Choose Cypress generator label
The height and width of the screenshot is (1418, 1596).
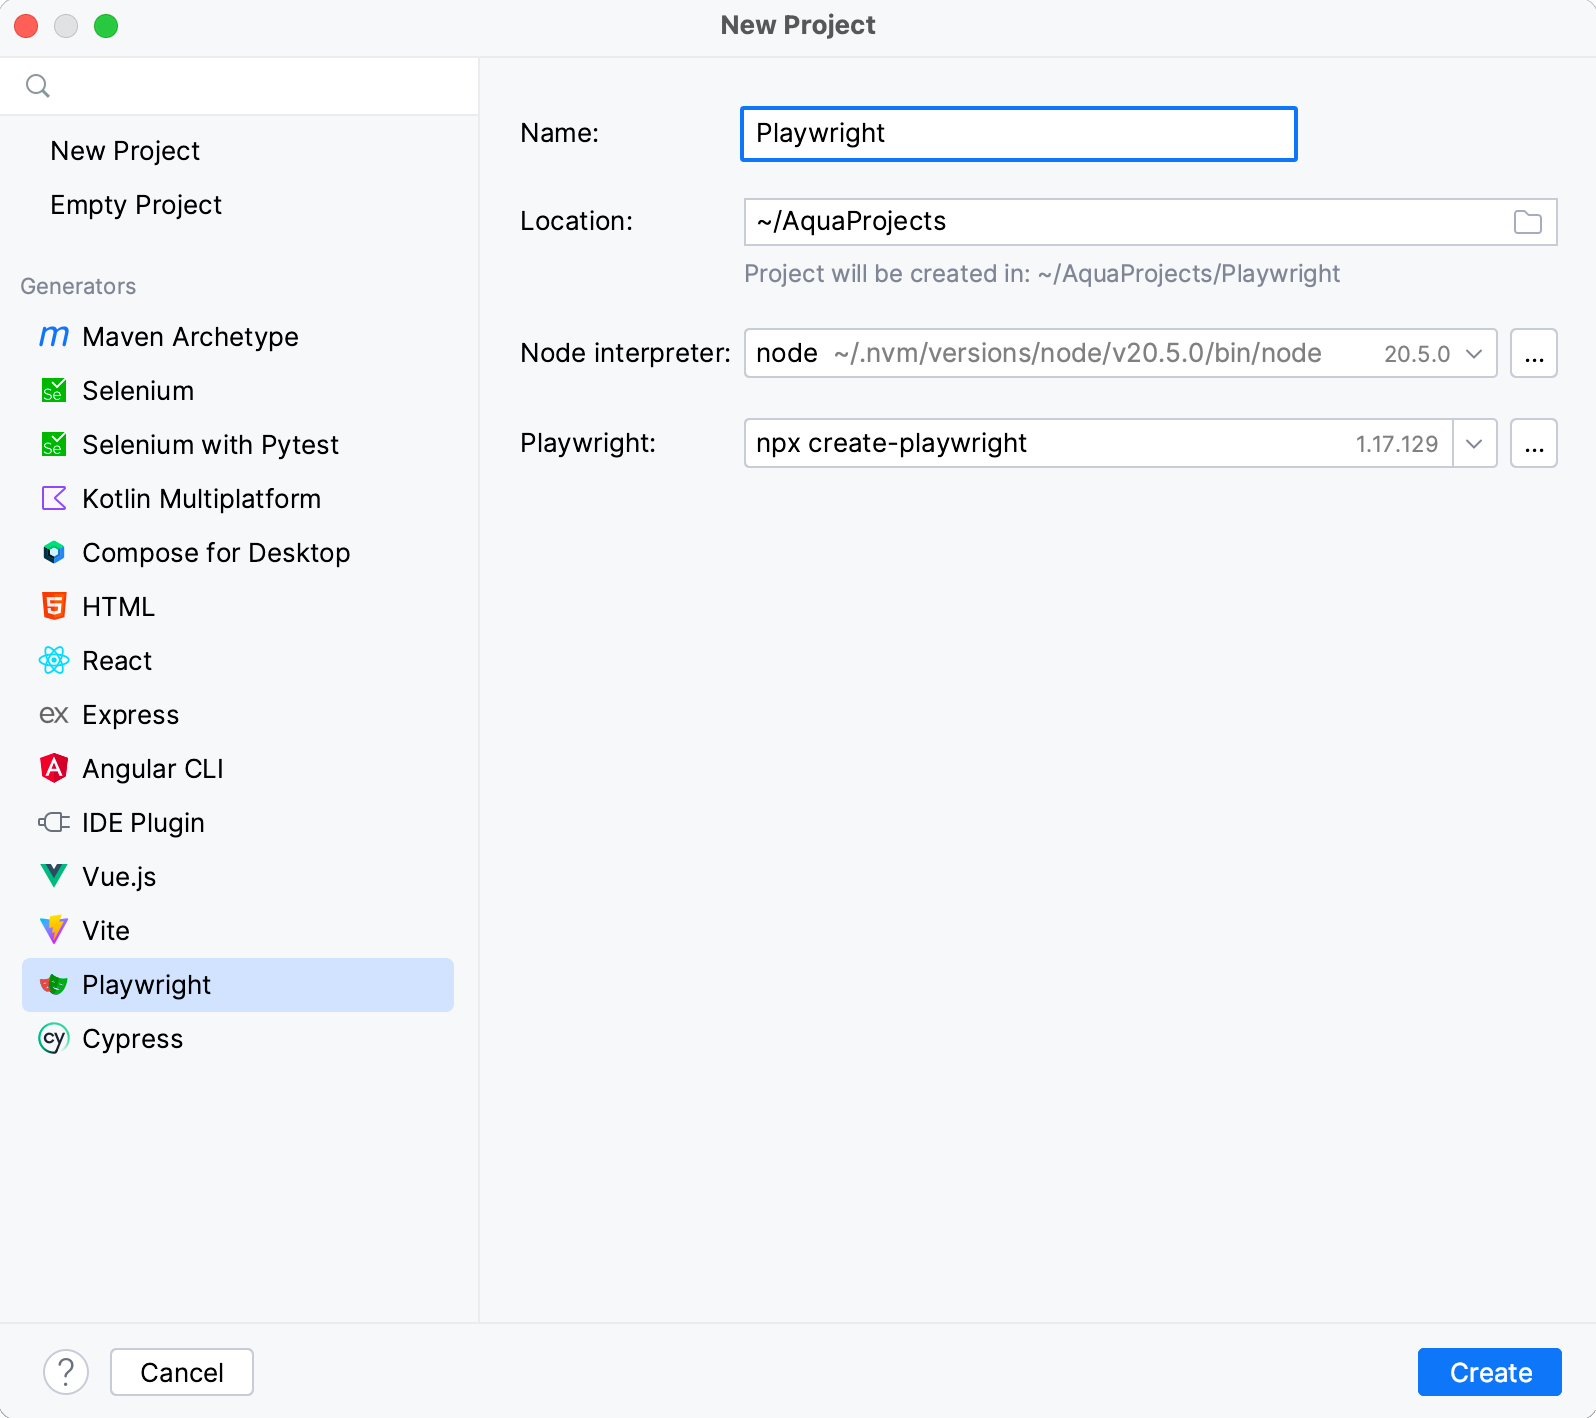coord(133,1039)
